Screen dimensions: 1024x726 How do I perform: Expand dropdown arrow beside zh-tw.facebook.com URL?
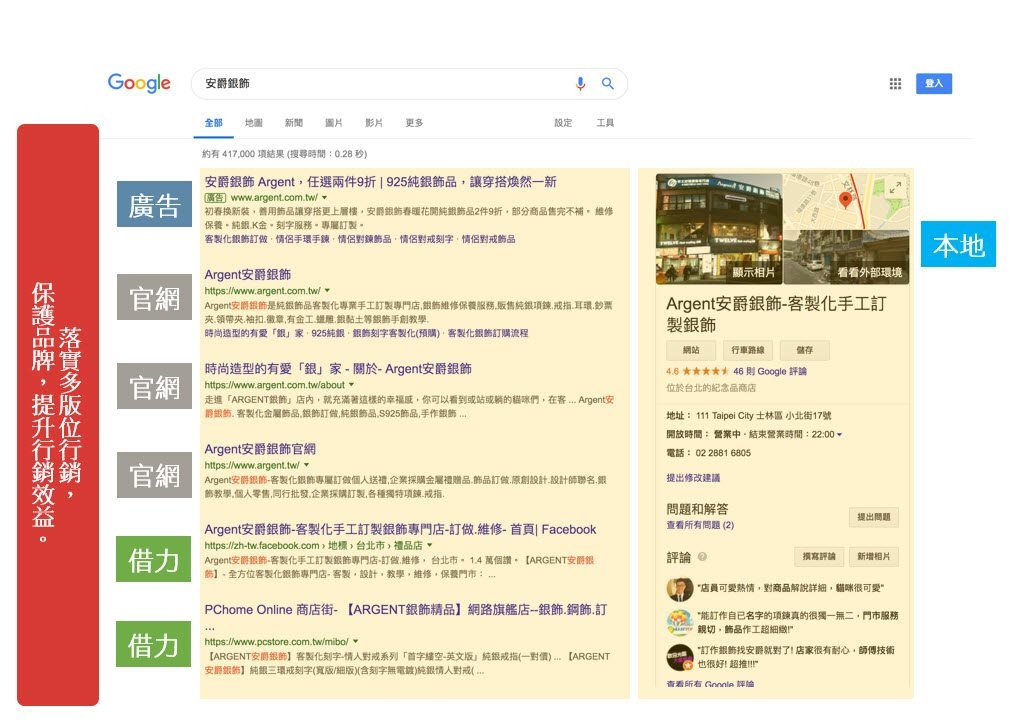[430, 546]
